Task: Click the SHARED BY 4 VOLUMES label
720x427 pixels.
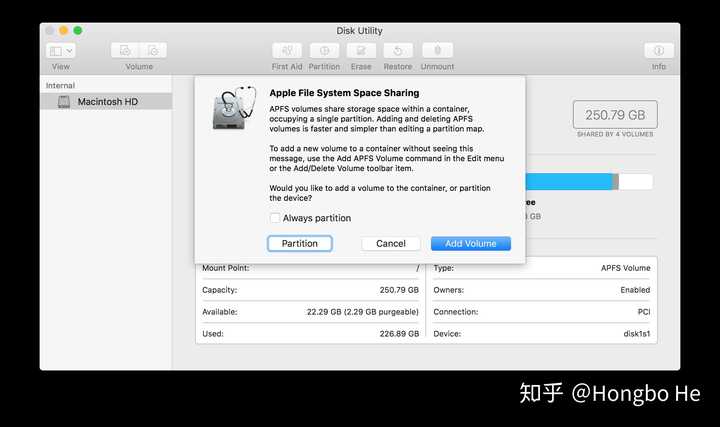Action: (x=615, y=134)
